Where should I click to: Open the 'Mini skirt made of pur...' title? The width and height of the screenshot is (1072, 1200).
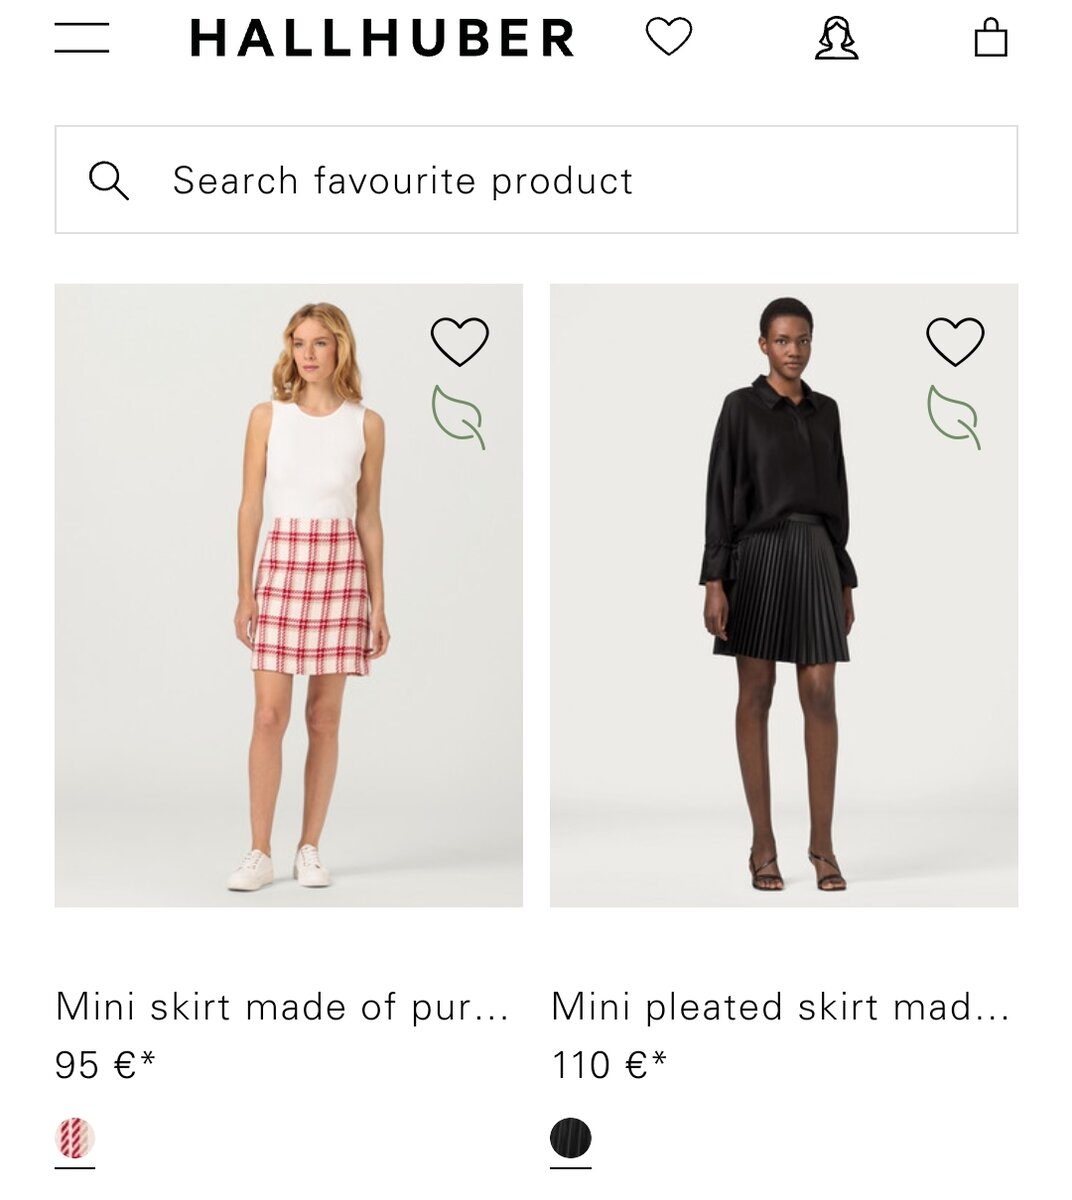click(282, 1006)
